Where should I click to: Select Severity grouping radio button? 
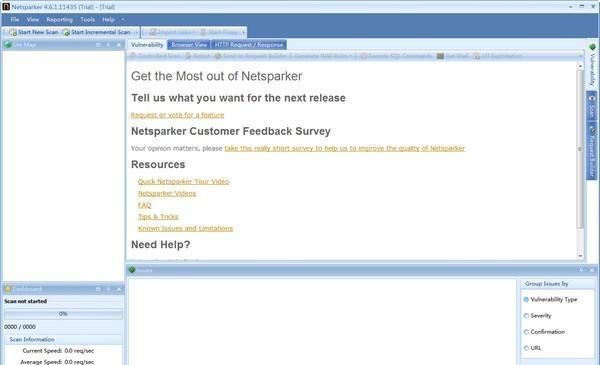pyautogui.click(x=526, y=316)
